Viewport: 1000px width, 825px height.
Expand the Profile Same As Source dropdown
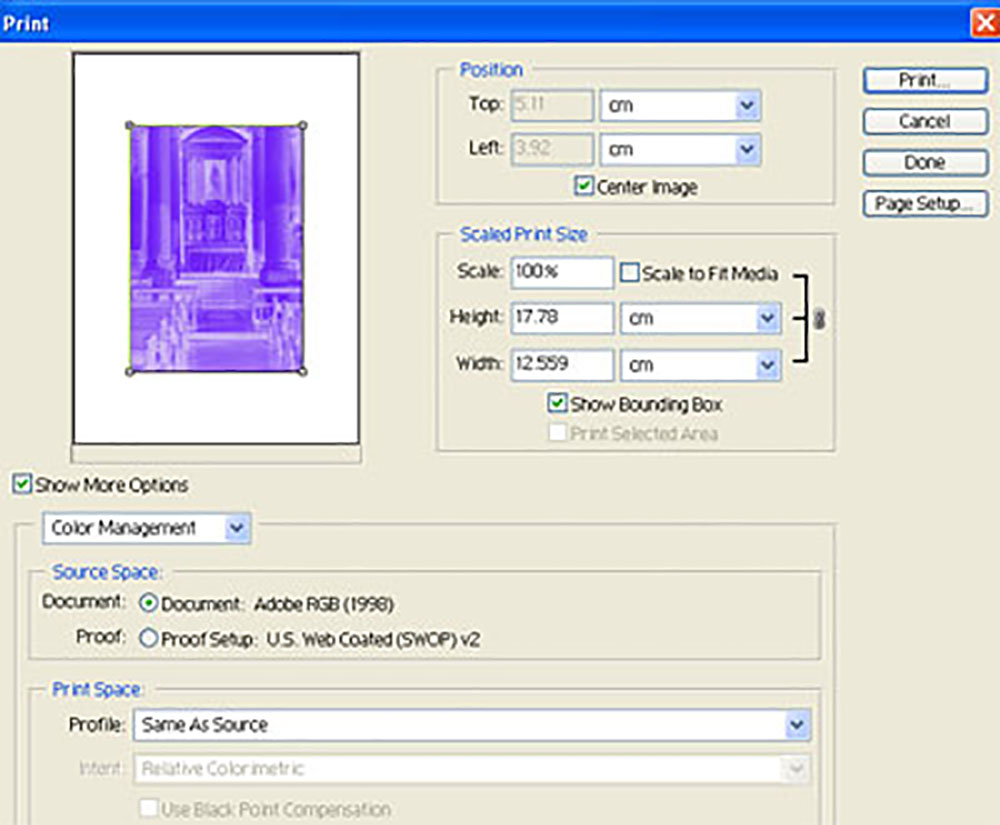tap(472, 725)
